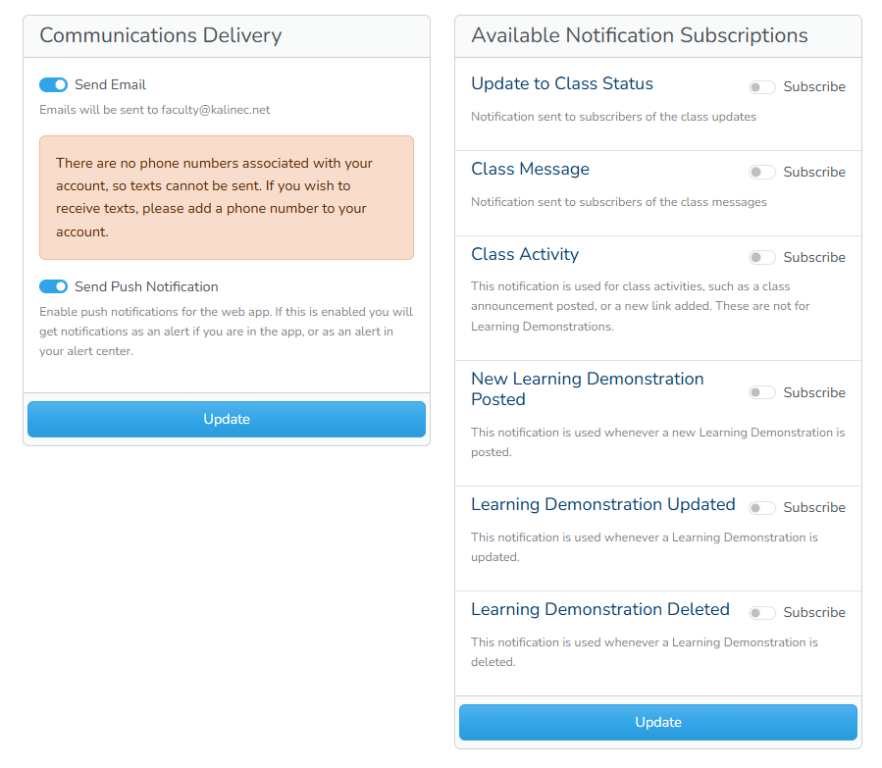Image resolution: width=882 pixels, height=768 pixels.
Task: Turn on Subscribe for Learning Demonstration Updated
Action: click(x=762, y=508)
